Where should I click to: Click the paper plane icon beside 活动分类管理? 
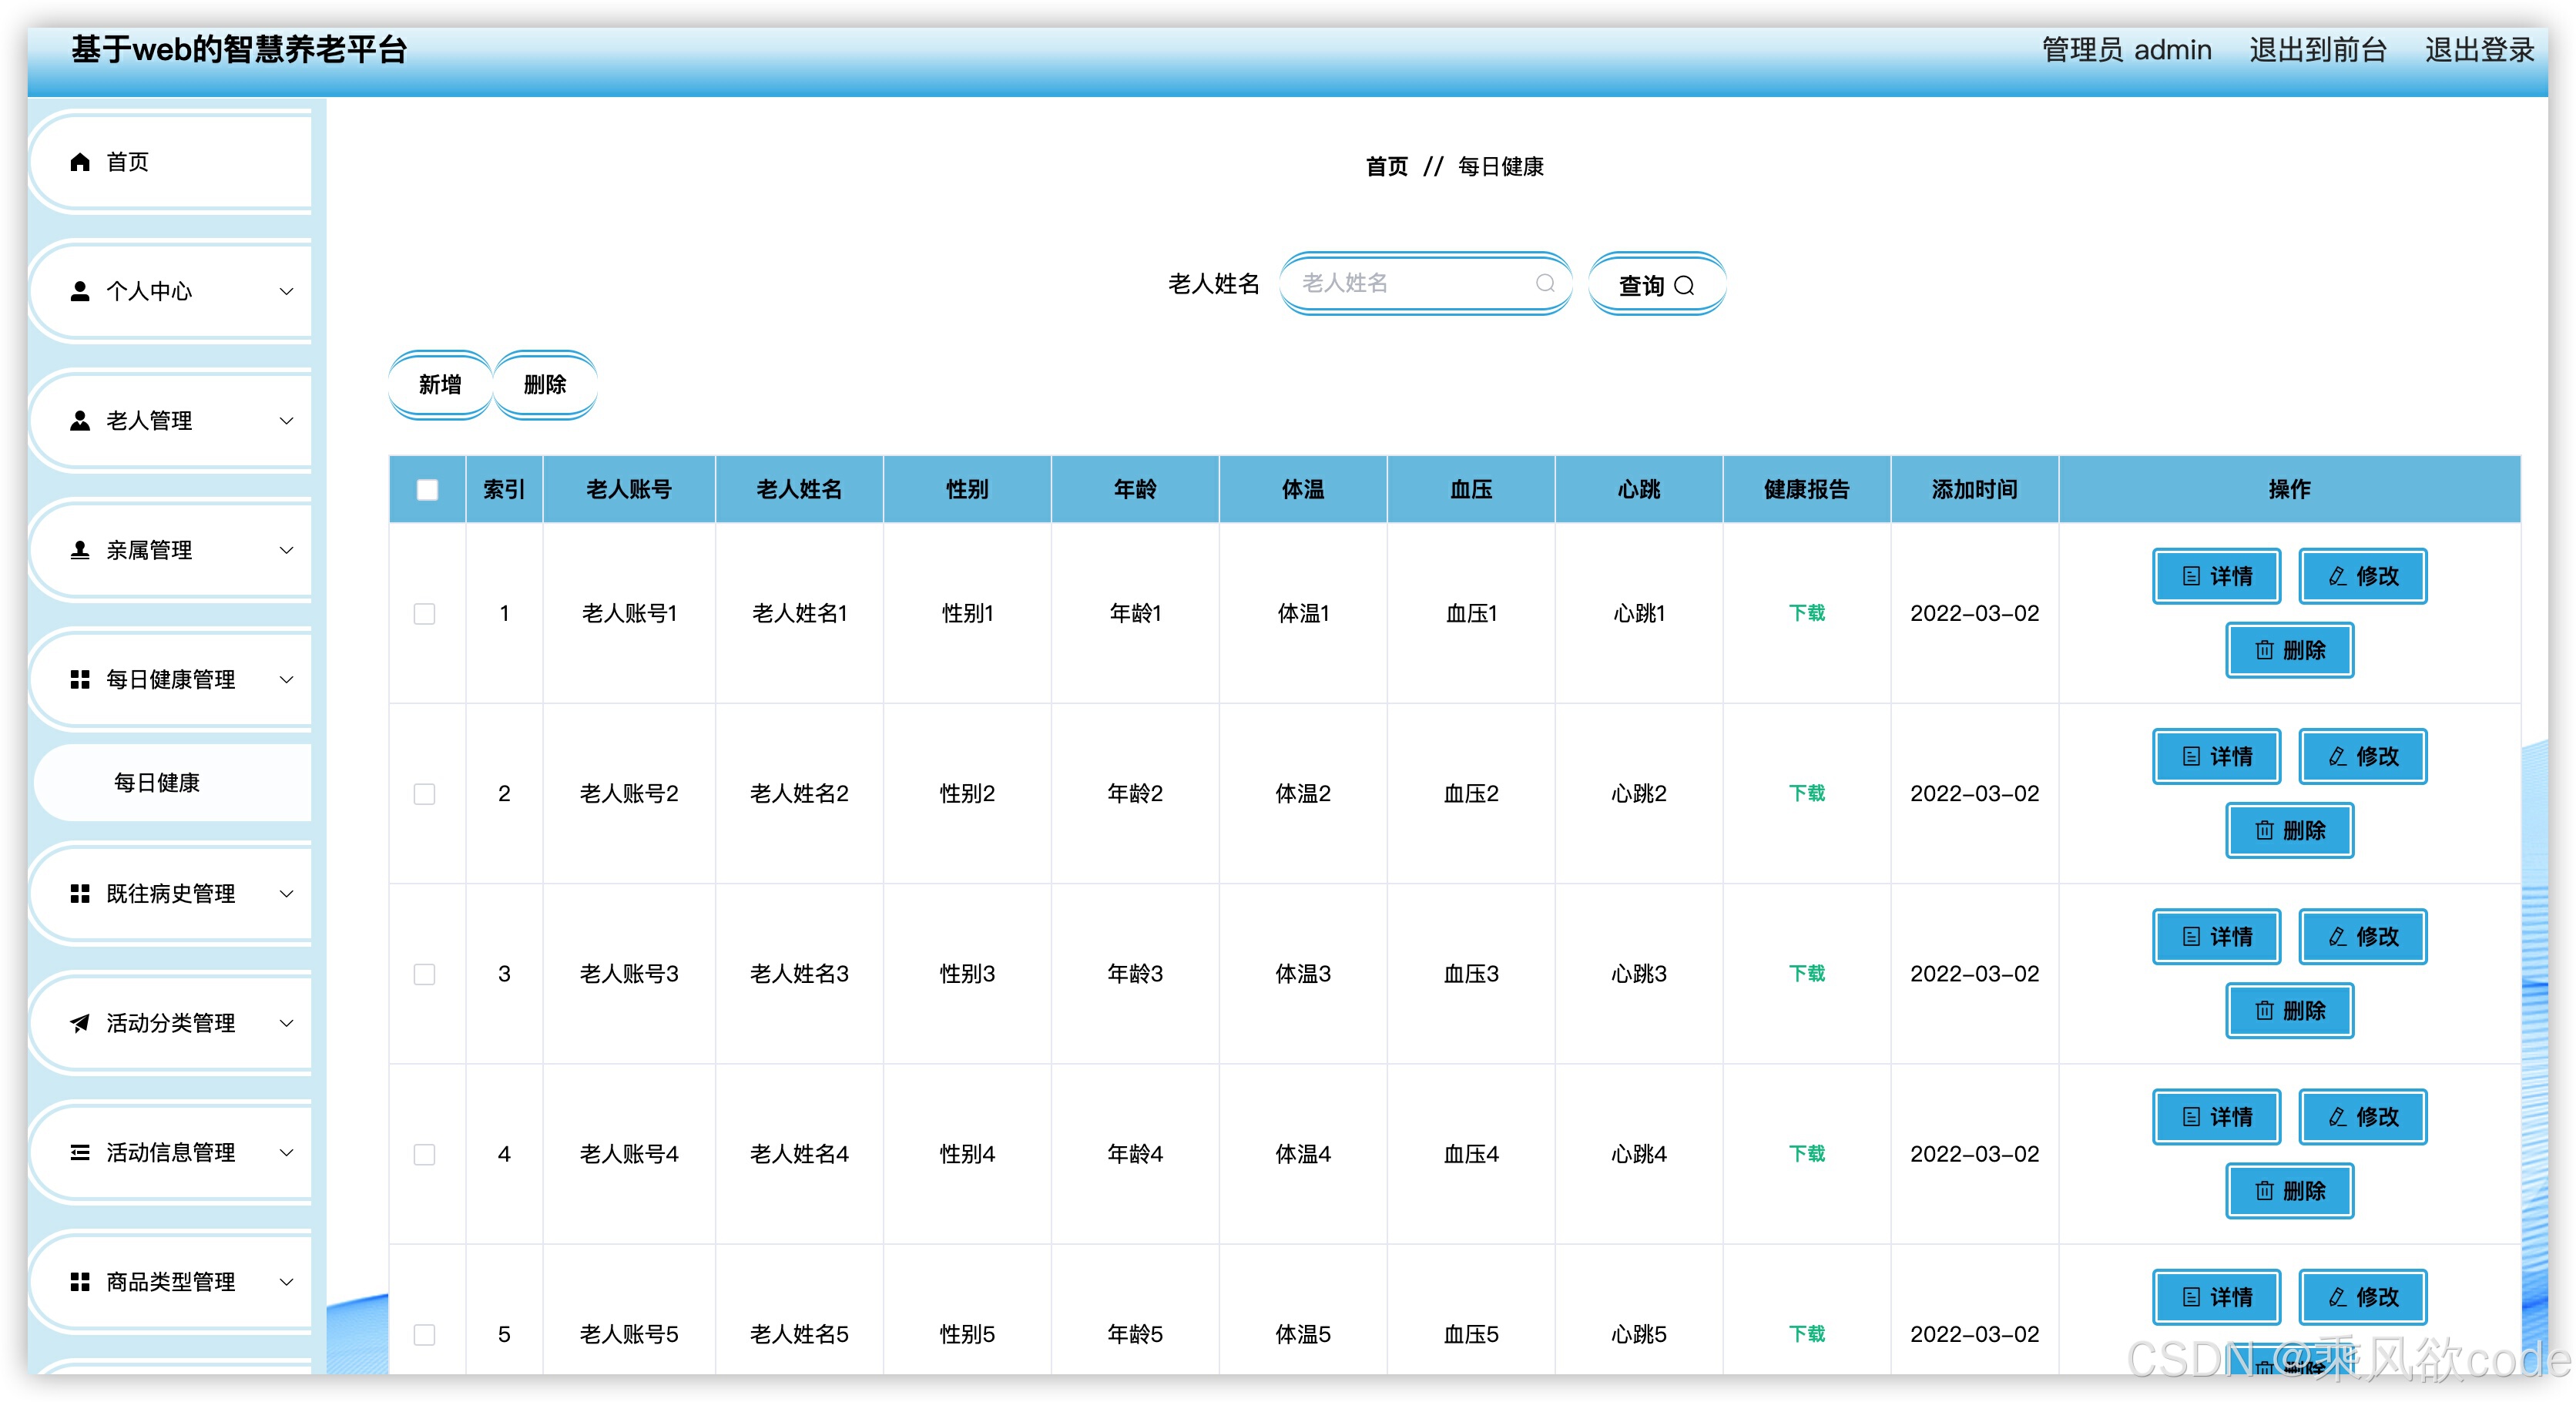point(80,1023)
